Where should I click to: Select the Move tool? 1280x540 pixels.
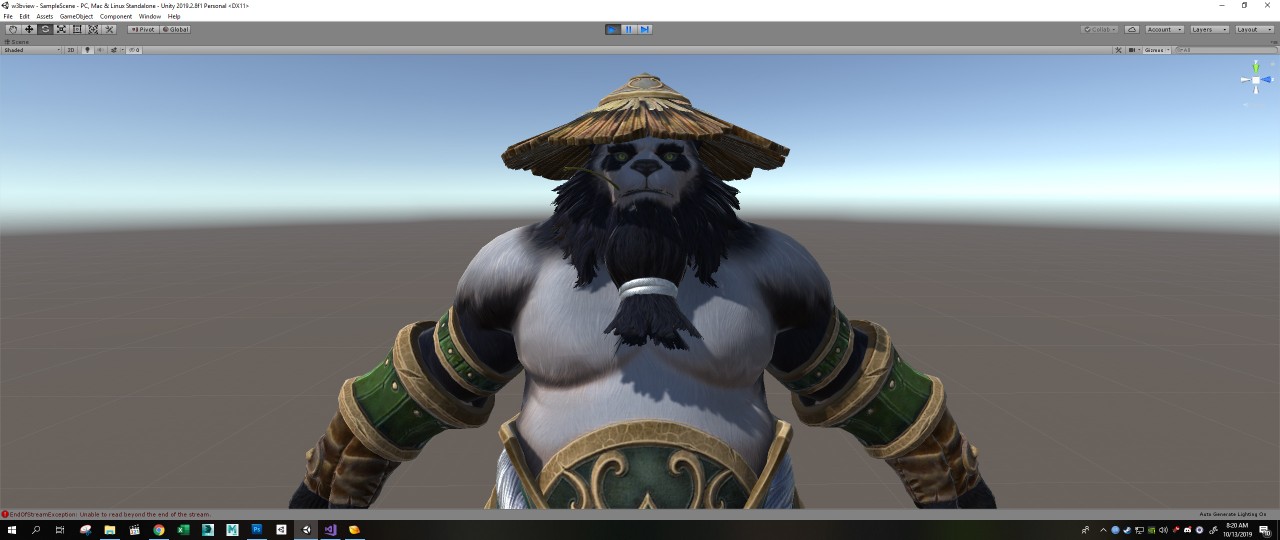pos(29,29)
